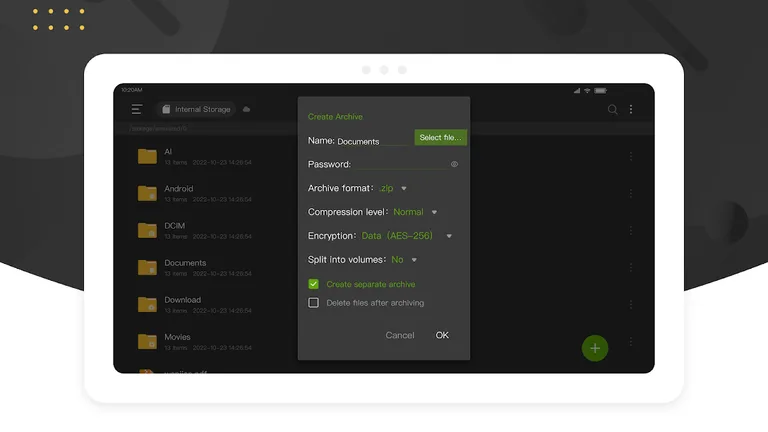Image resolution: width=768 pixels, height=432 pixels.
Task: Click the Create separate archive label
Action: pos(371,284)
